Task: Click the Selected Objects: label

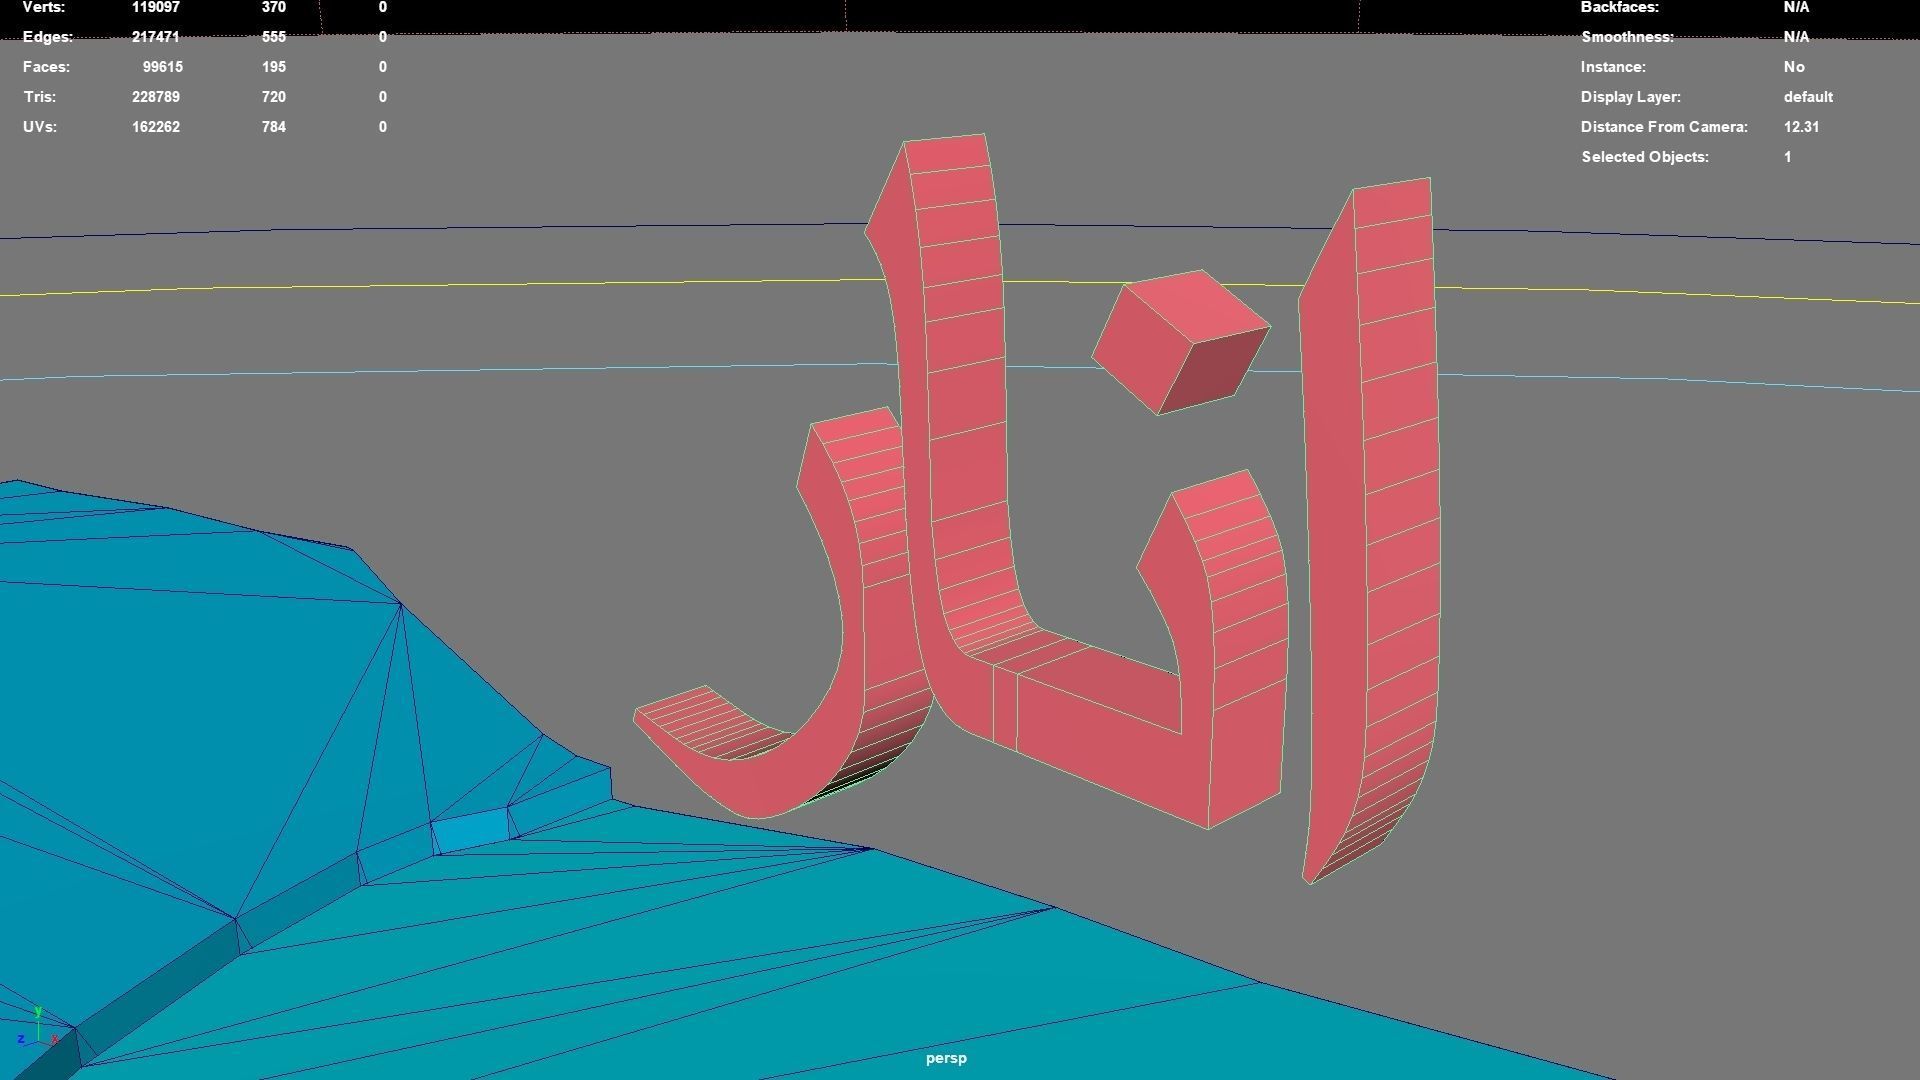Action: click(1645, 157)
